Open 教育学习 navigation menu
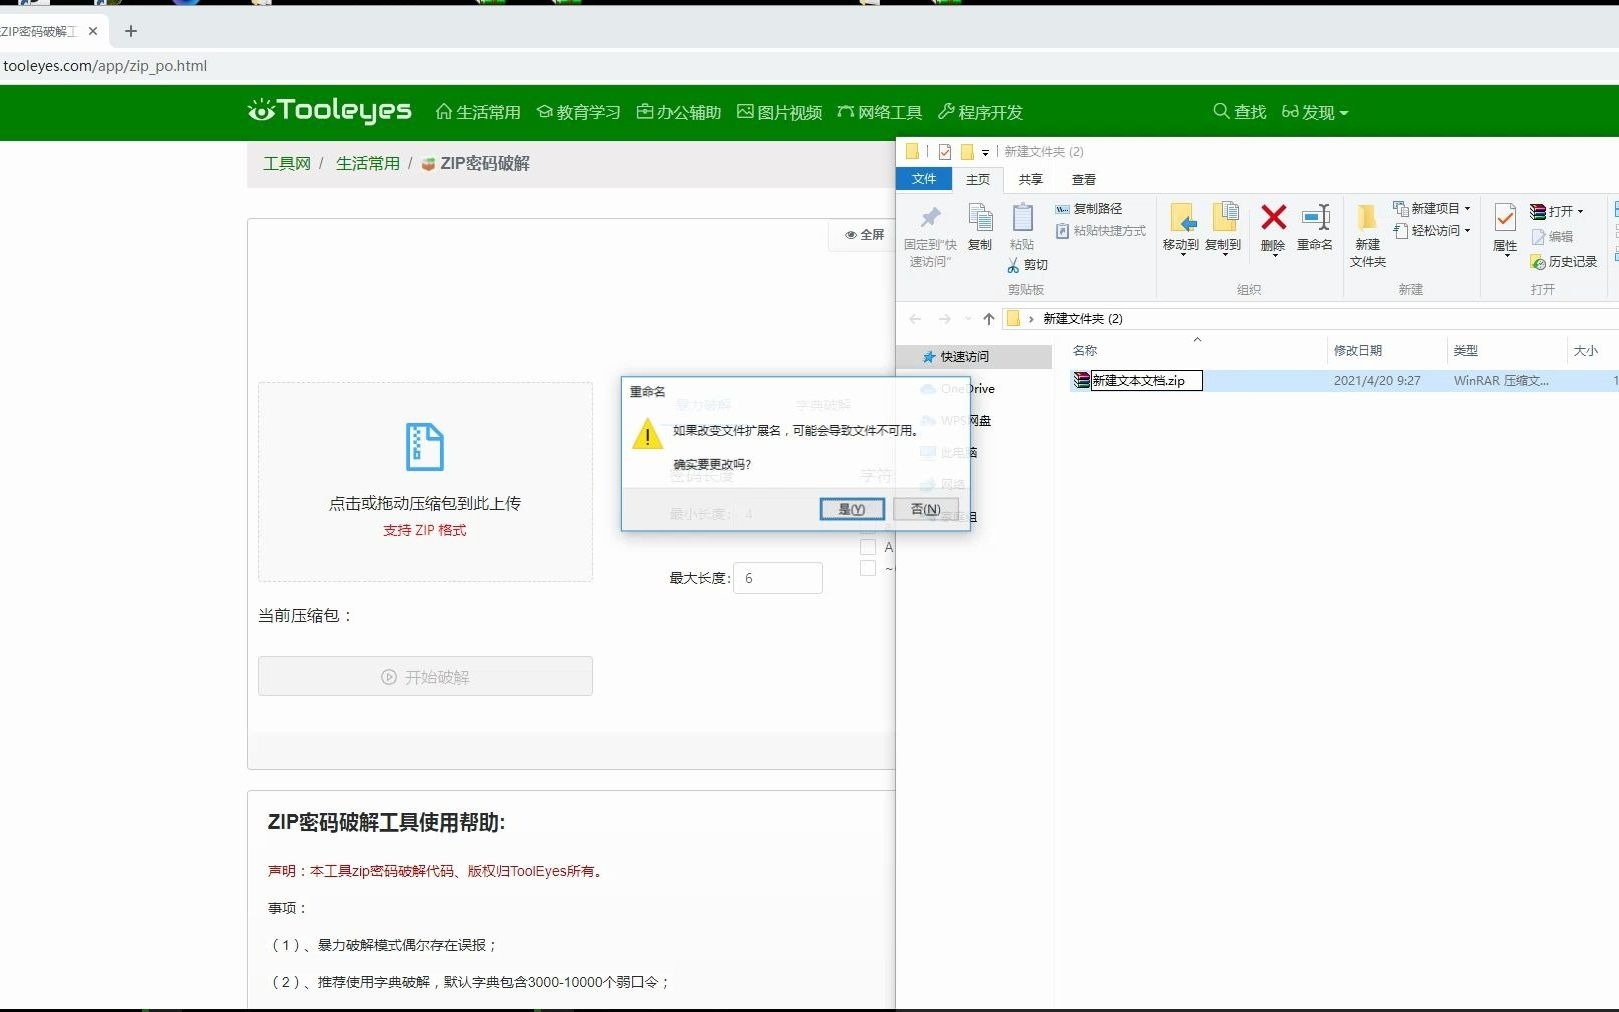 tap(578, 112)
